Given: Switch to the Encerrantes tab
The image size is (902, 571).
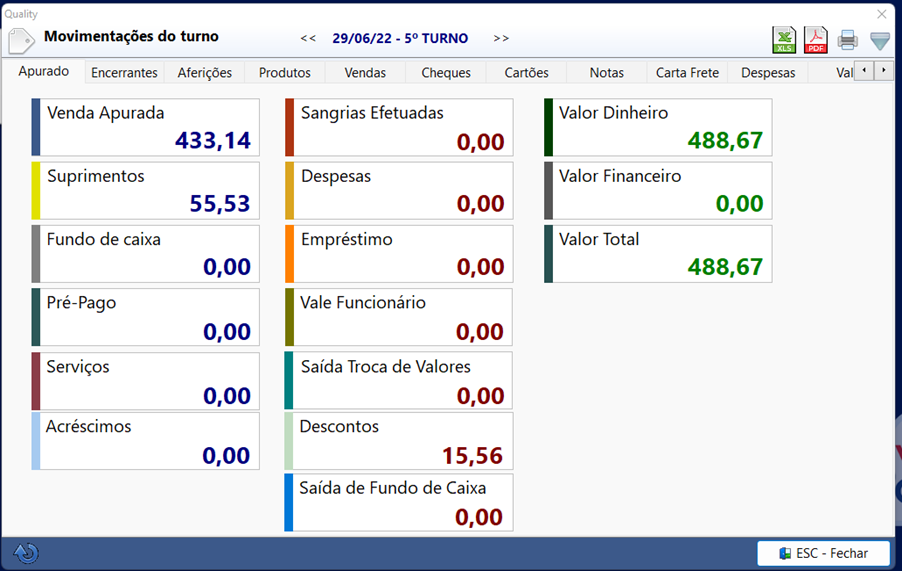Looking at the screenshot, I should [x=124, y=72].
